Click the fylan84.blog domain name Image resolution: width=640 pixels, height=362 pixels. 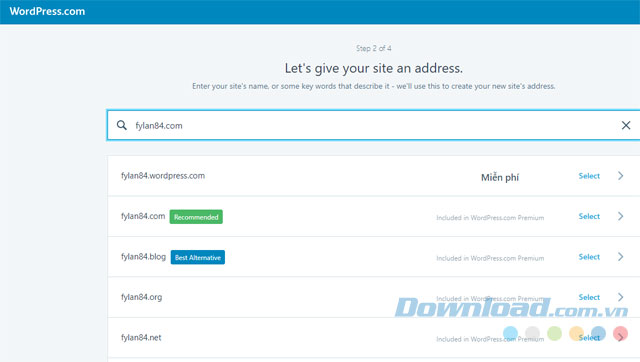tap(143, 257)
